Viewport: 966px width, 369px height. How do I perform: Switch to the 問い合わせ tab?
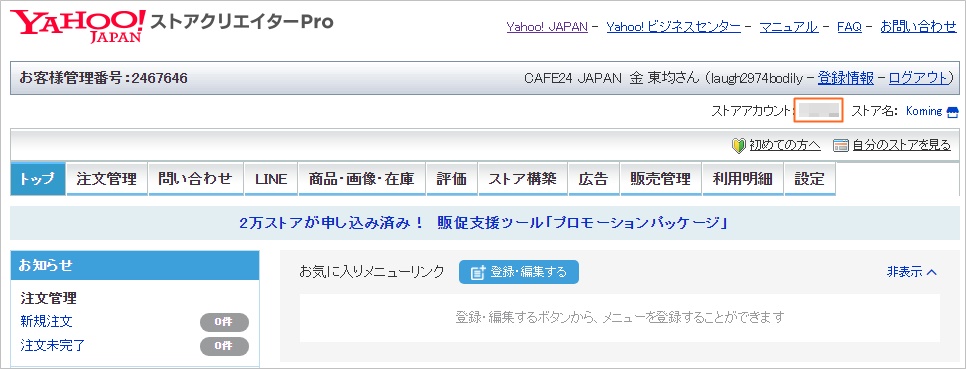pyautogui.click(x=195, y=179)
